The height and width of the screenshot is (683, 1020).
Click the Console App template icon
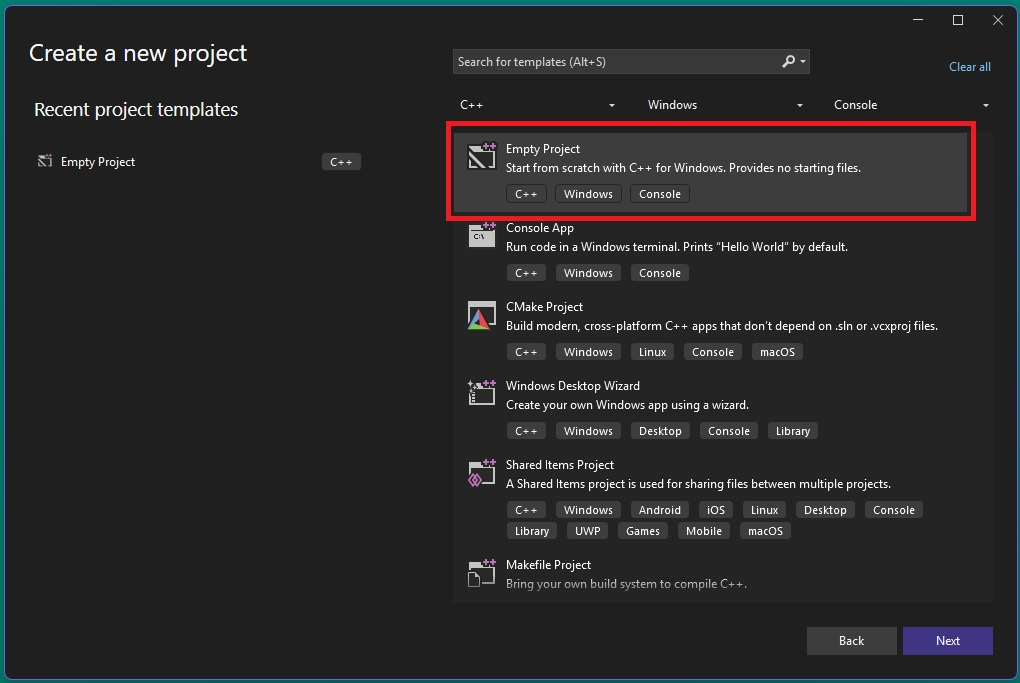(481, 235)
